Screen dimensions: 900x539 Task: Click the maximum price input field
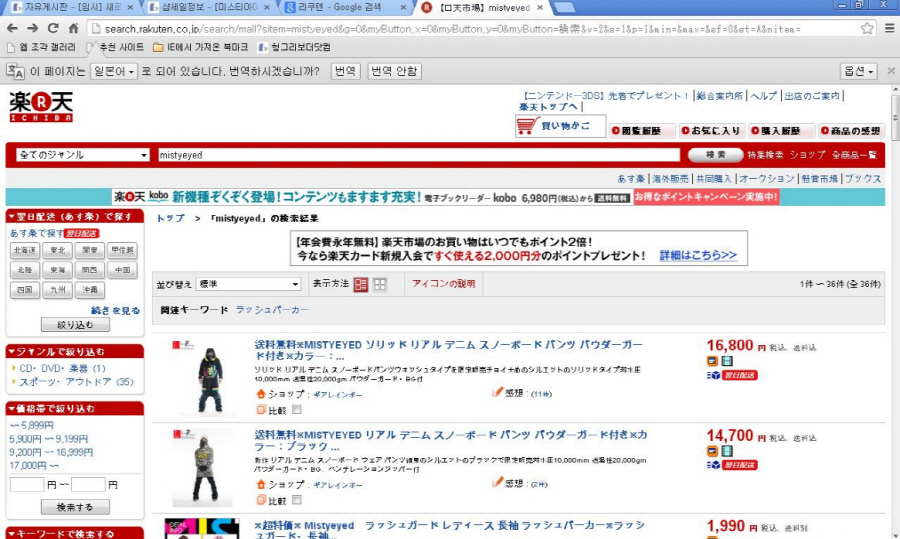pyautogui.click(x=88, y=484)
